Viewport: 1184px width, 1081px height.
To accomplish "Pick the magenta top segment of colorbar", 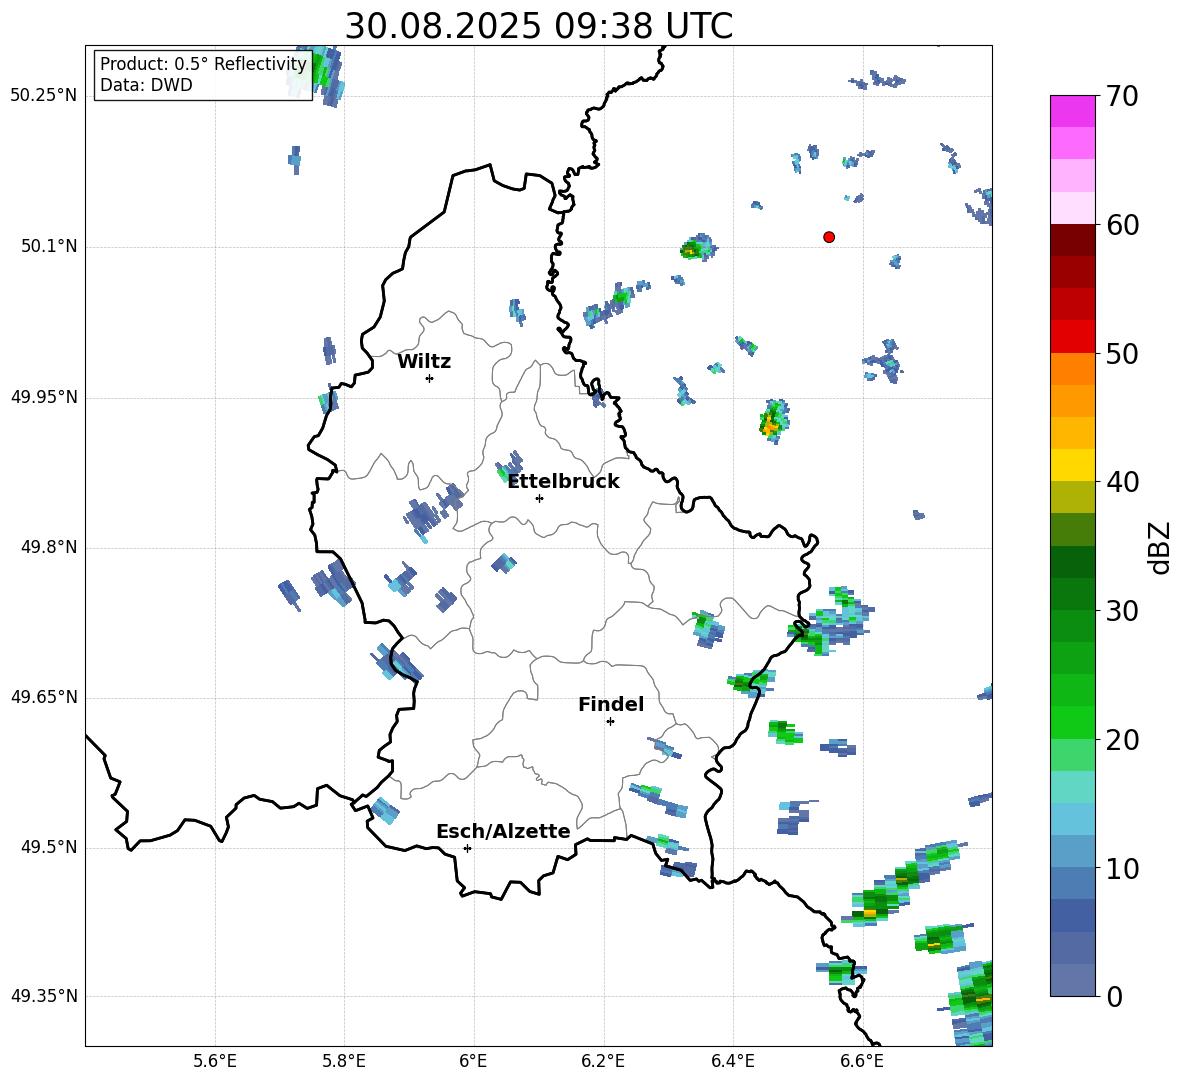I will [1073, 111].
